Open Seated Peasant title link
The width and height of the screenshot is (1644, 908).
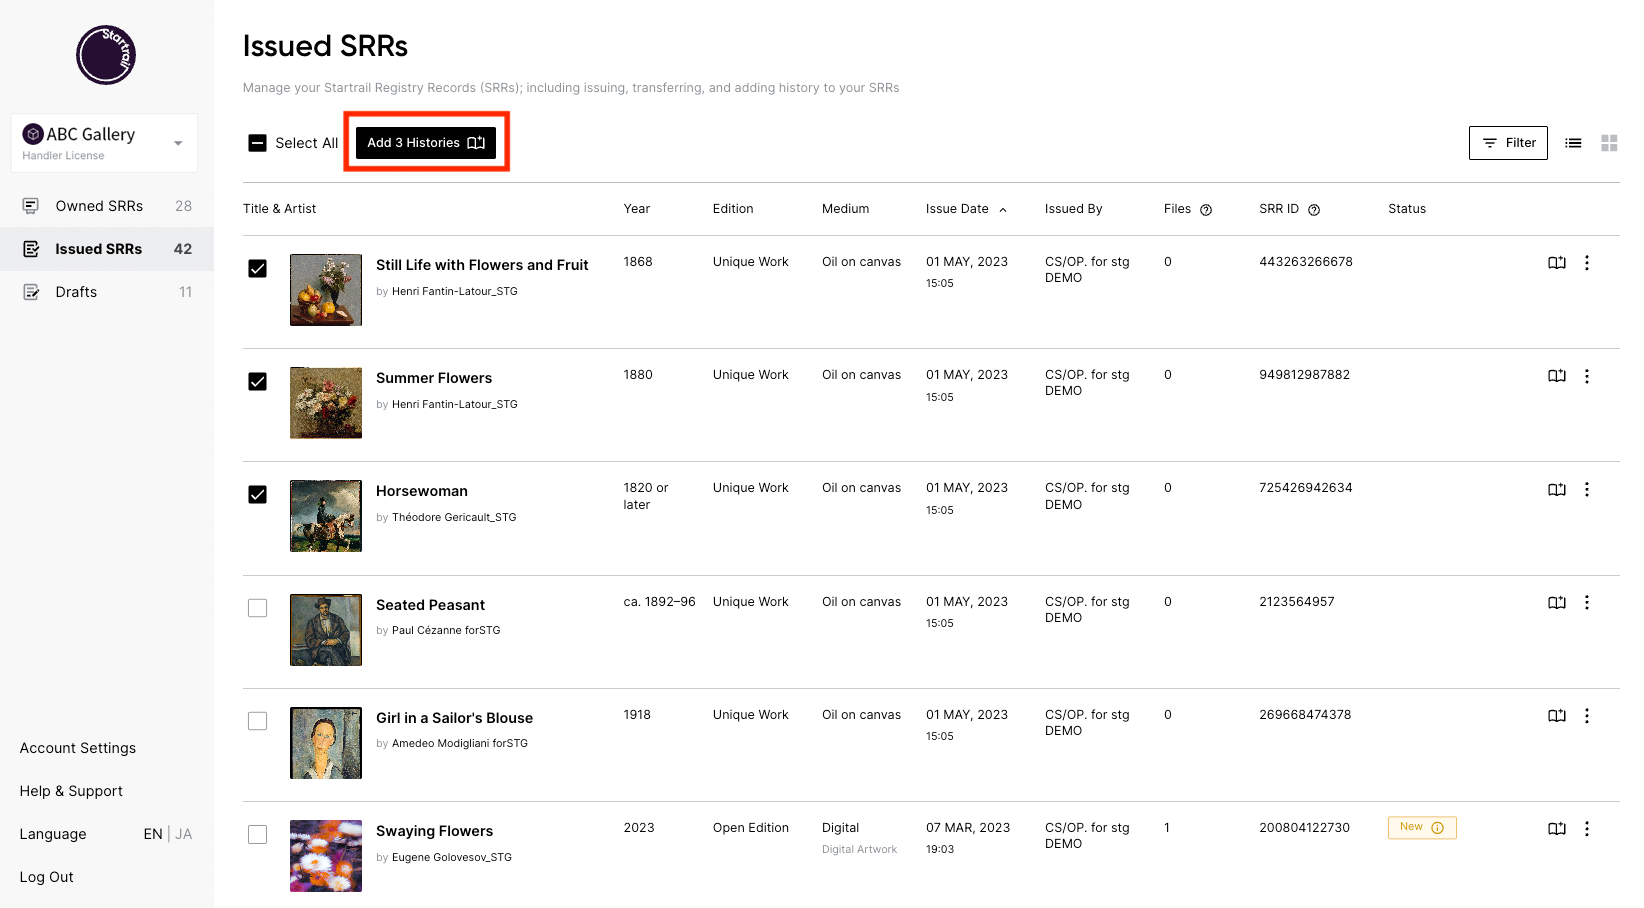430,605
